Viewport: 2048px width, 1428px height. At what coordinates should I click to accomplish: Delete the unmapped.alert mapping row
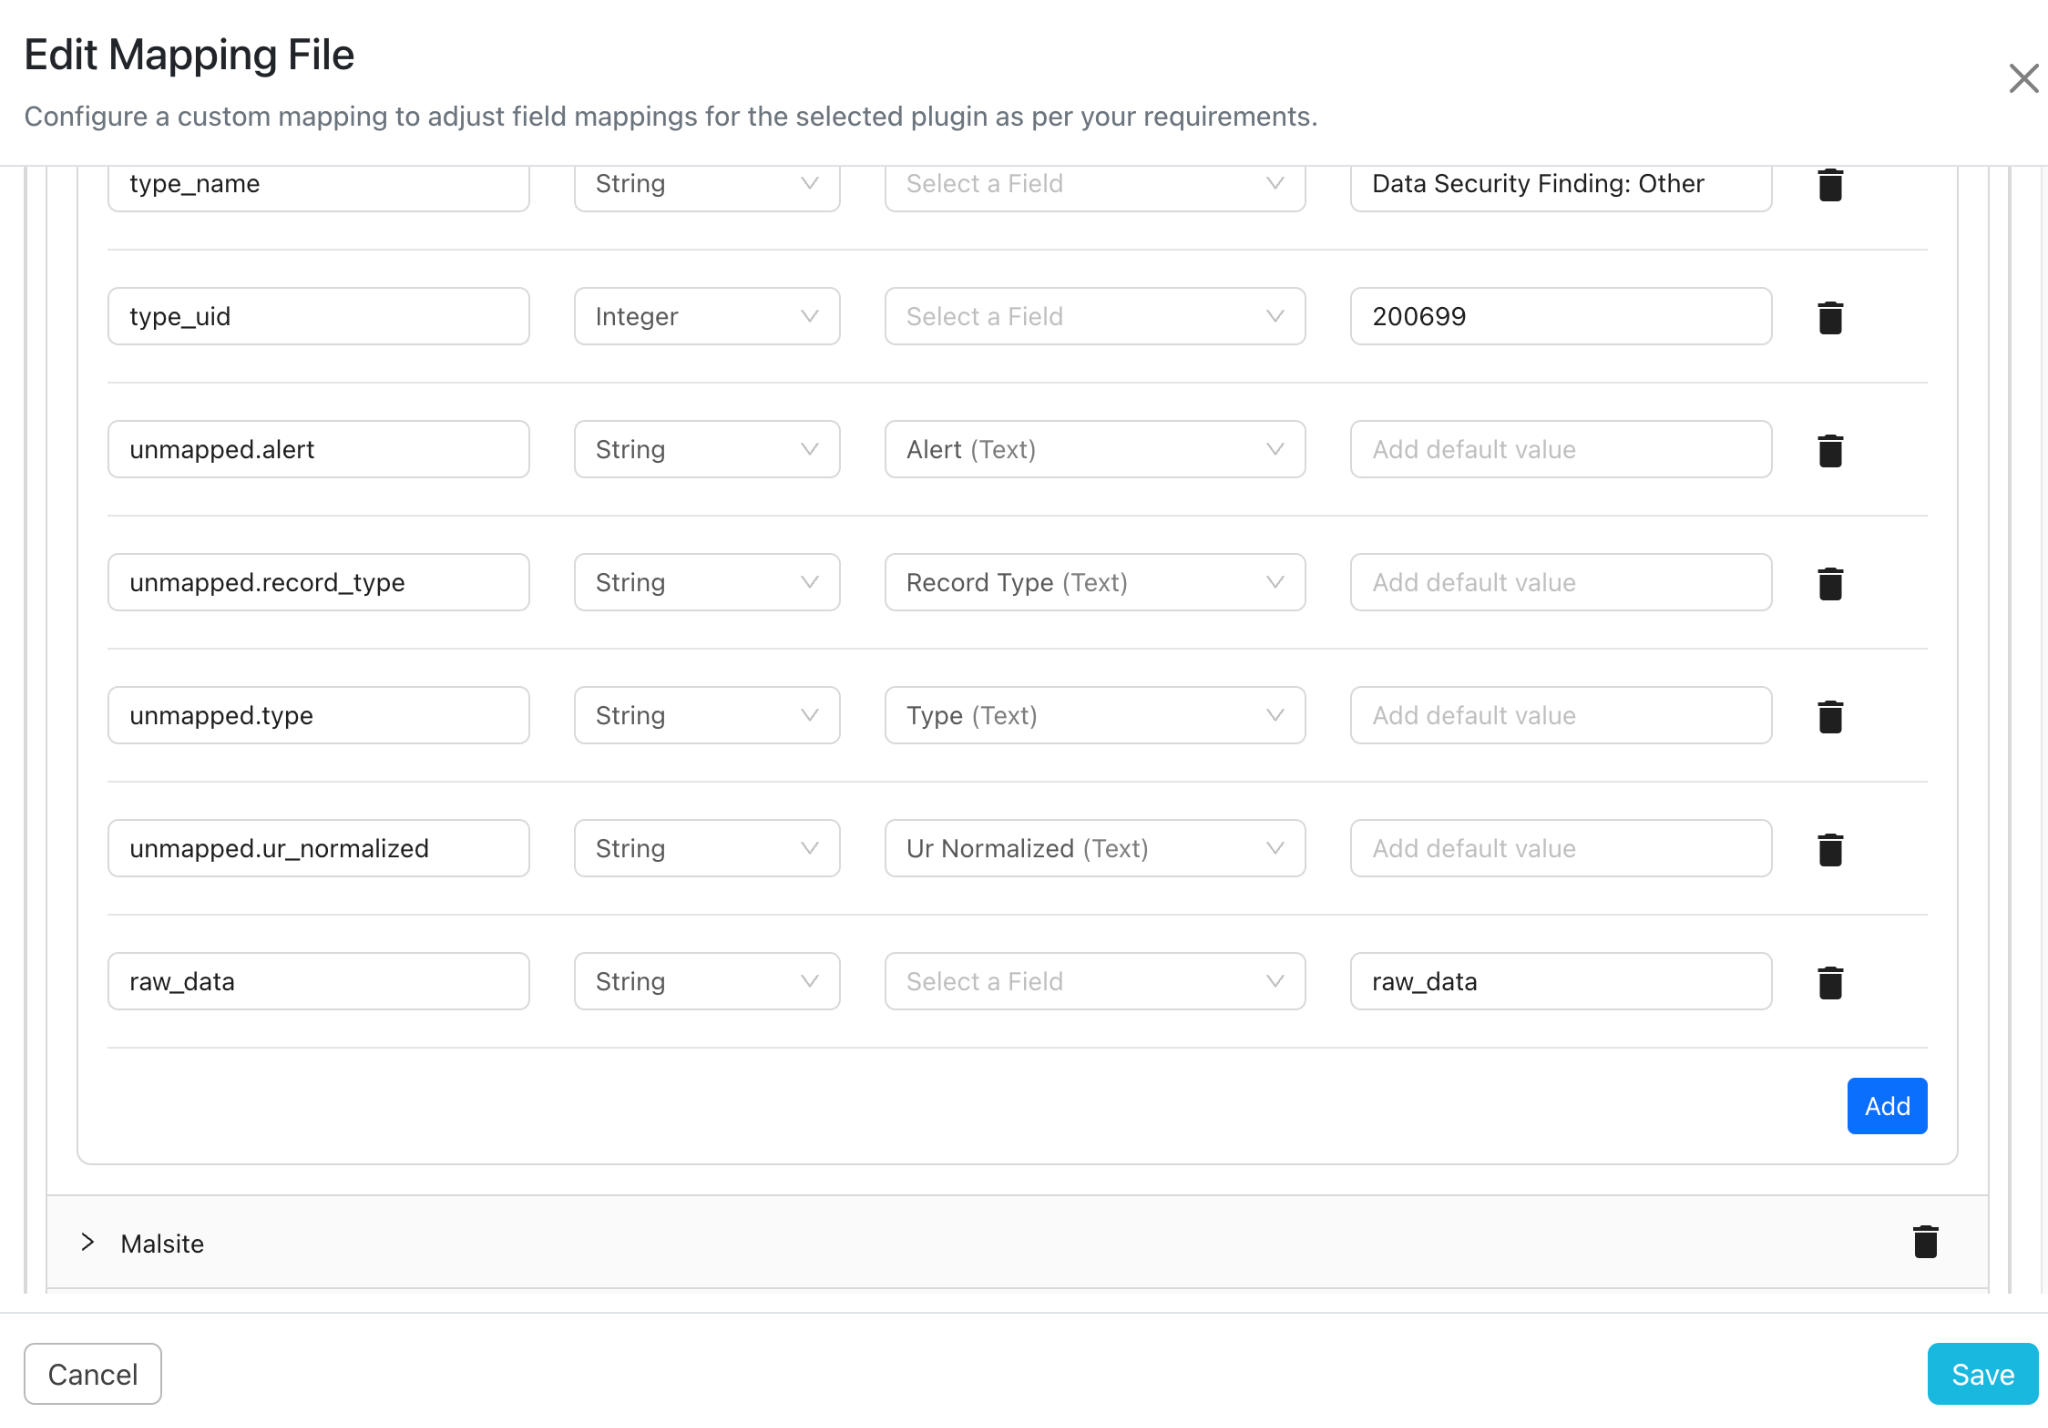(1830, 450)
